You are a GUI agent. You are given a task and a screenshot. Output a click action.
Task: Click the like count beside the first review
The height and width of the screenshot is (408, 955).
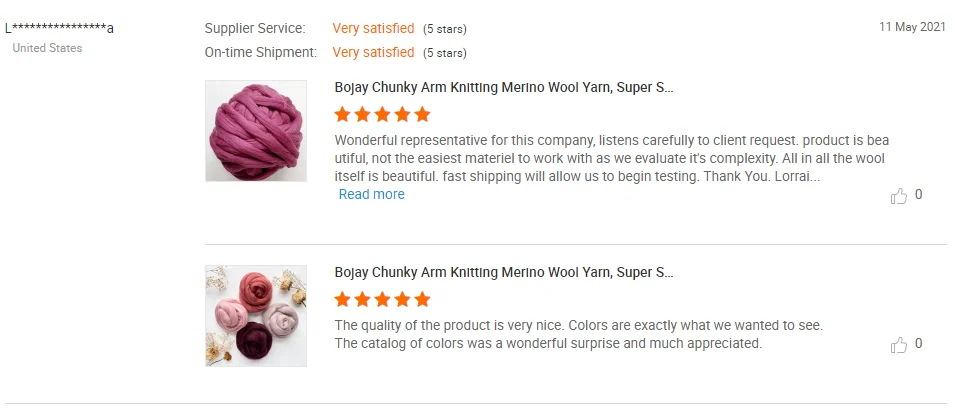pos(919,195)
